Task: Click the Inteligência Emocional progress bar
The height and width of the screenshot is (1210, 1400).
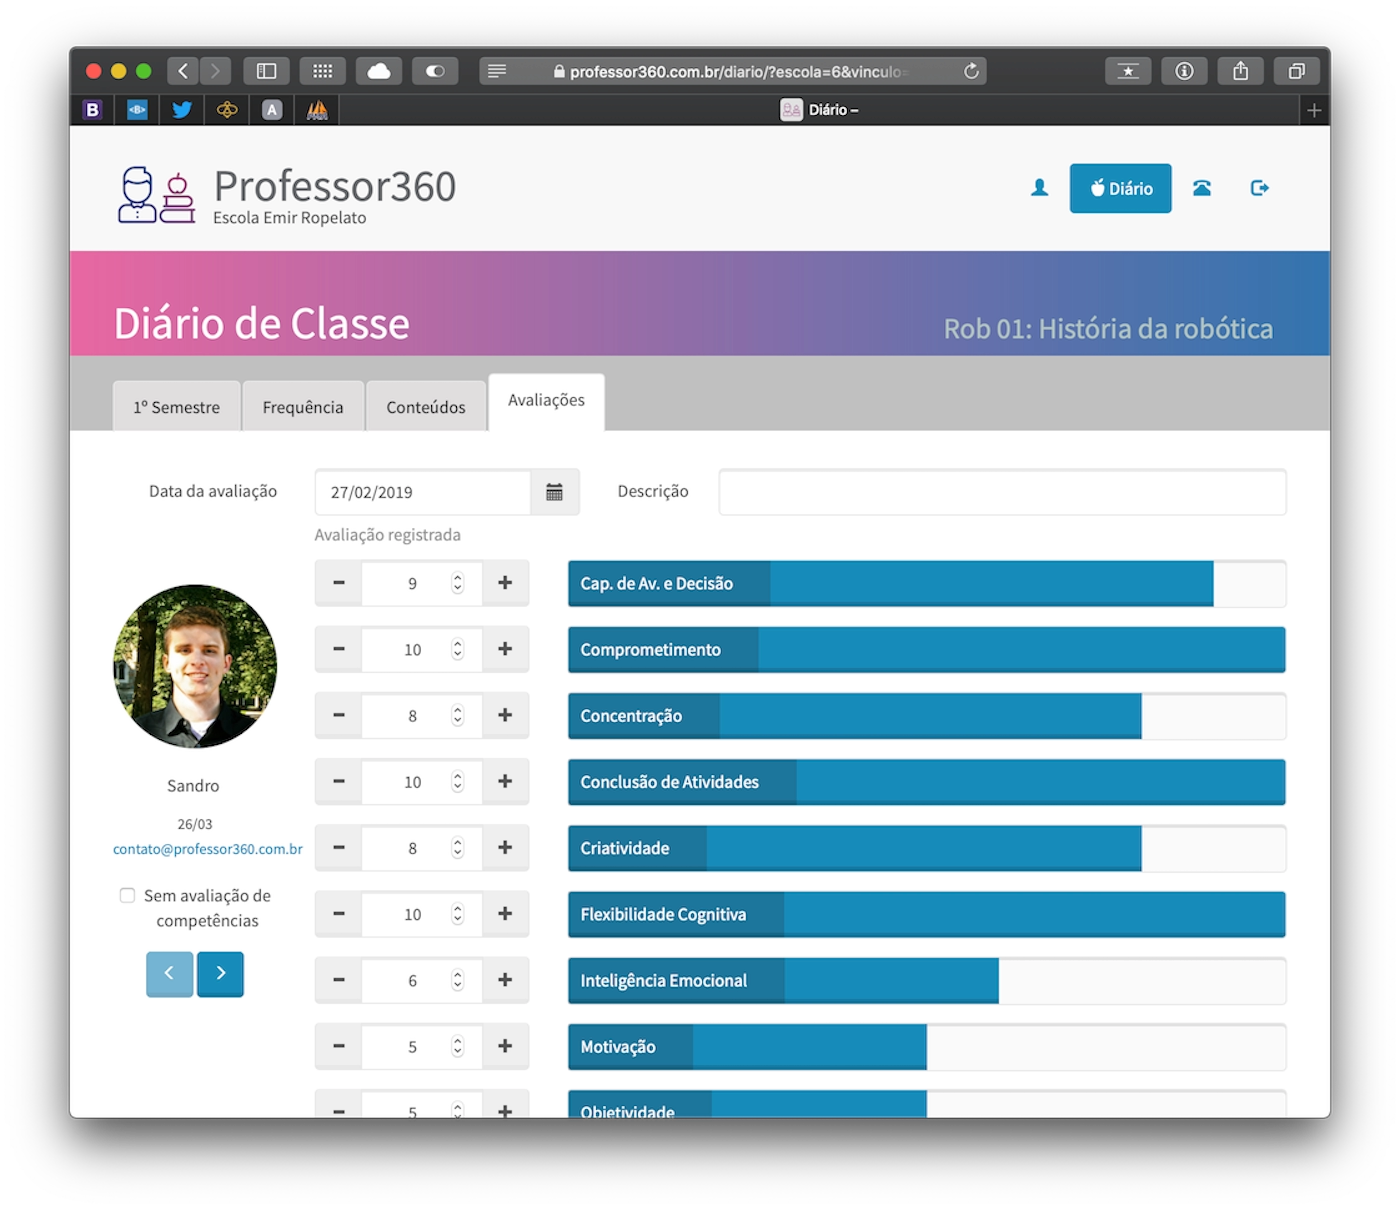Action: pyautogui.click(x=927, y=980)
